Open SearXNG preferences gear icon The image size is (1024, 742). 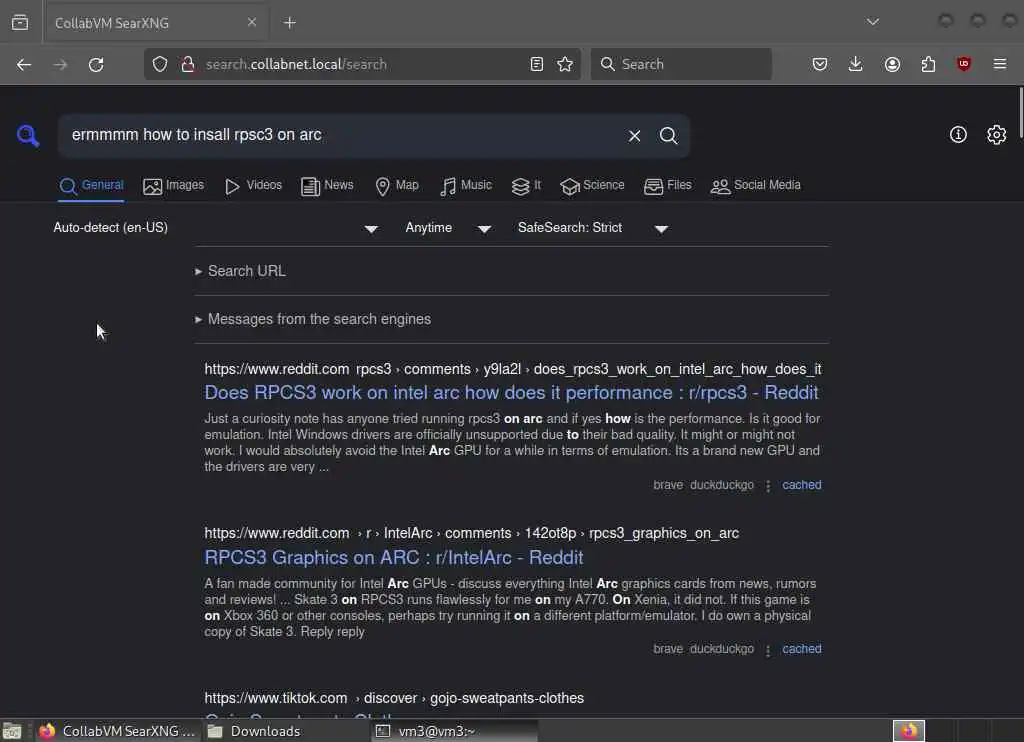[997, 135]
